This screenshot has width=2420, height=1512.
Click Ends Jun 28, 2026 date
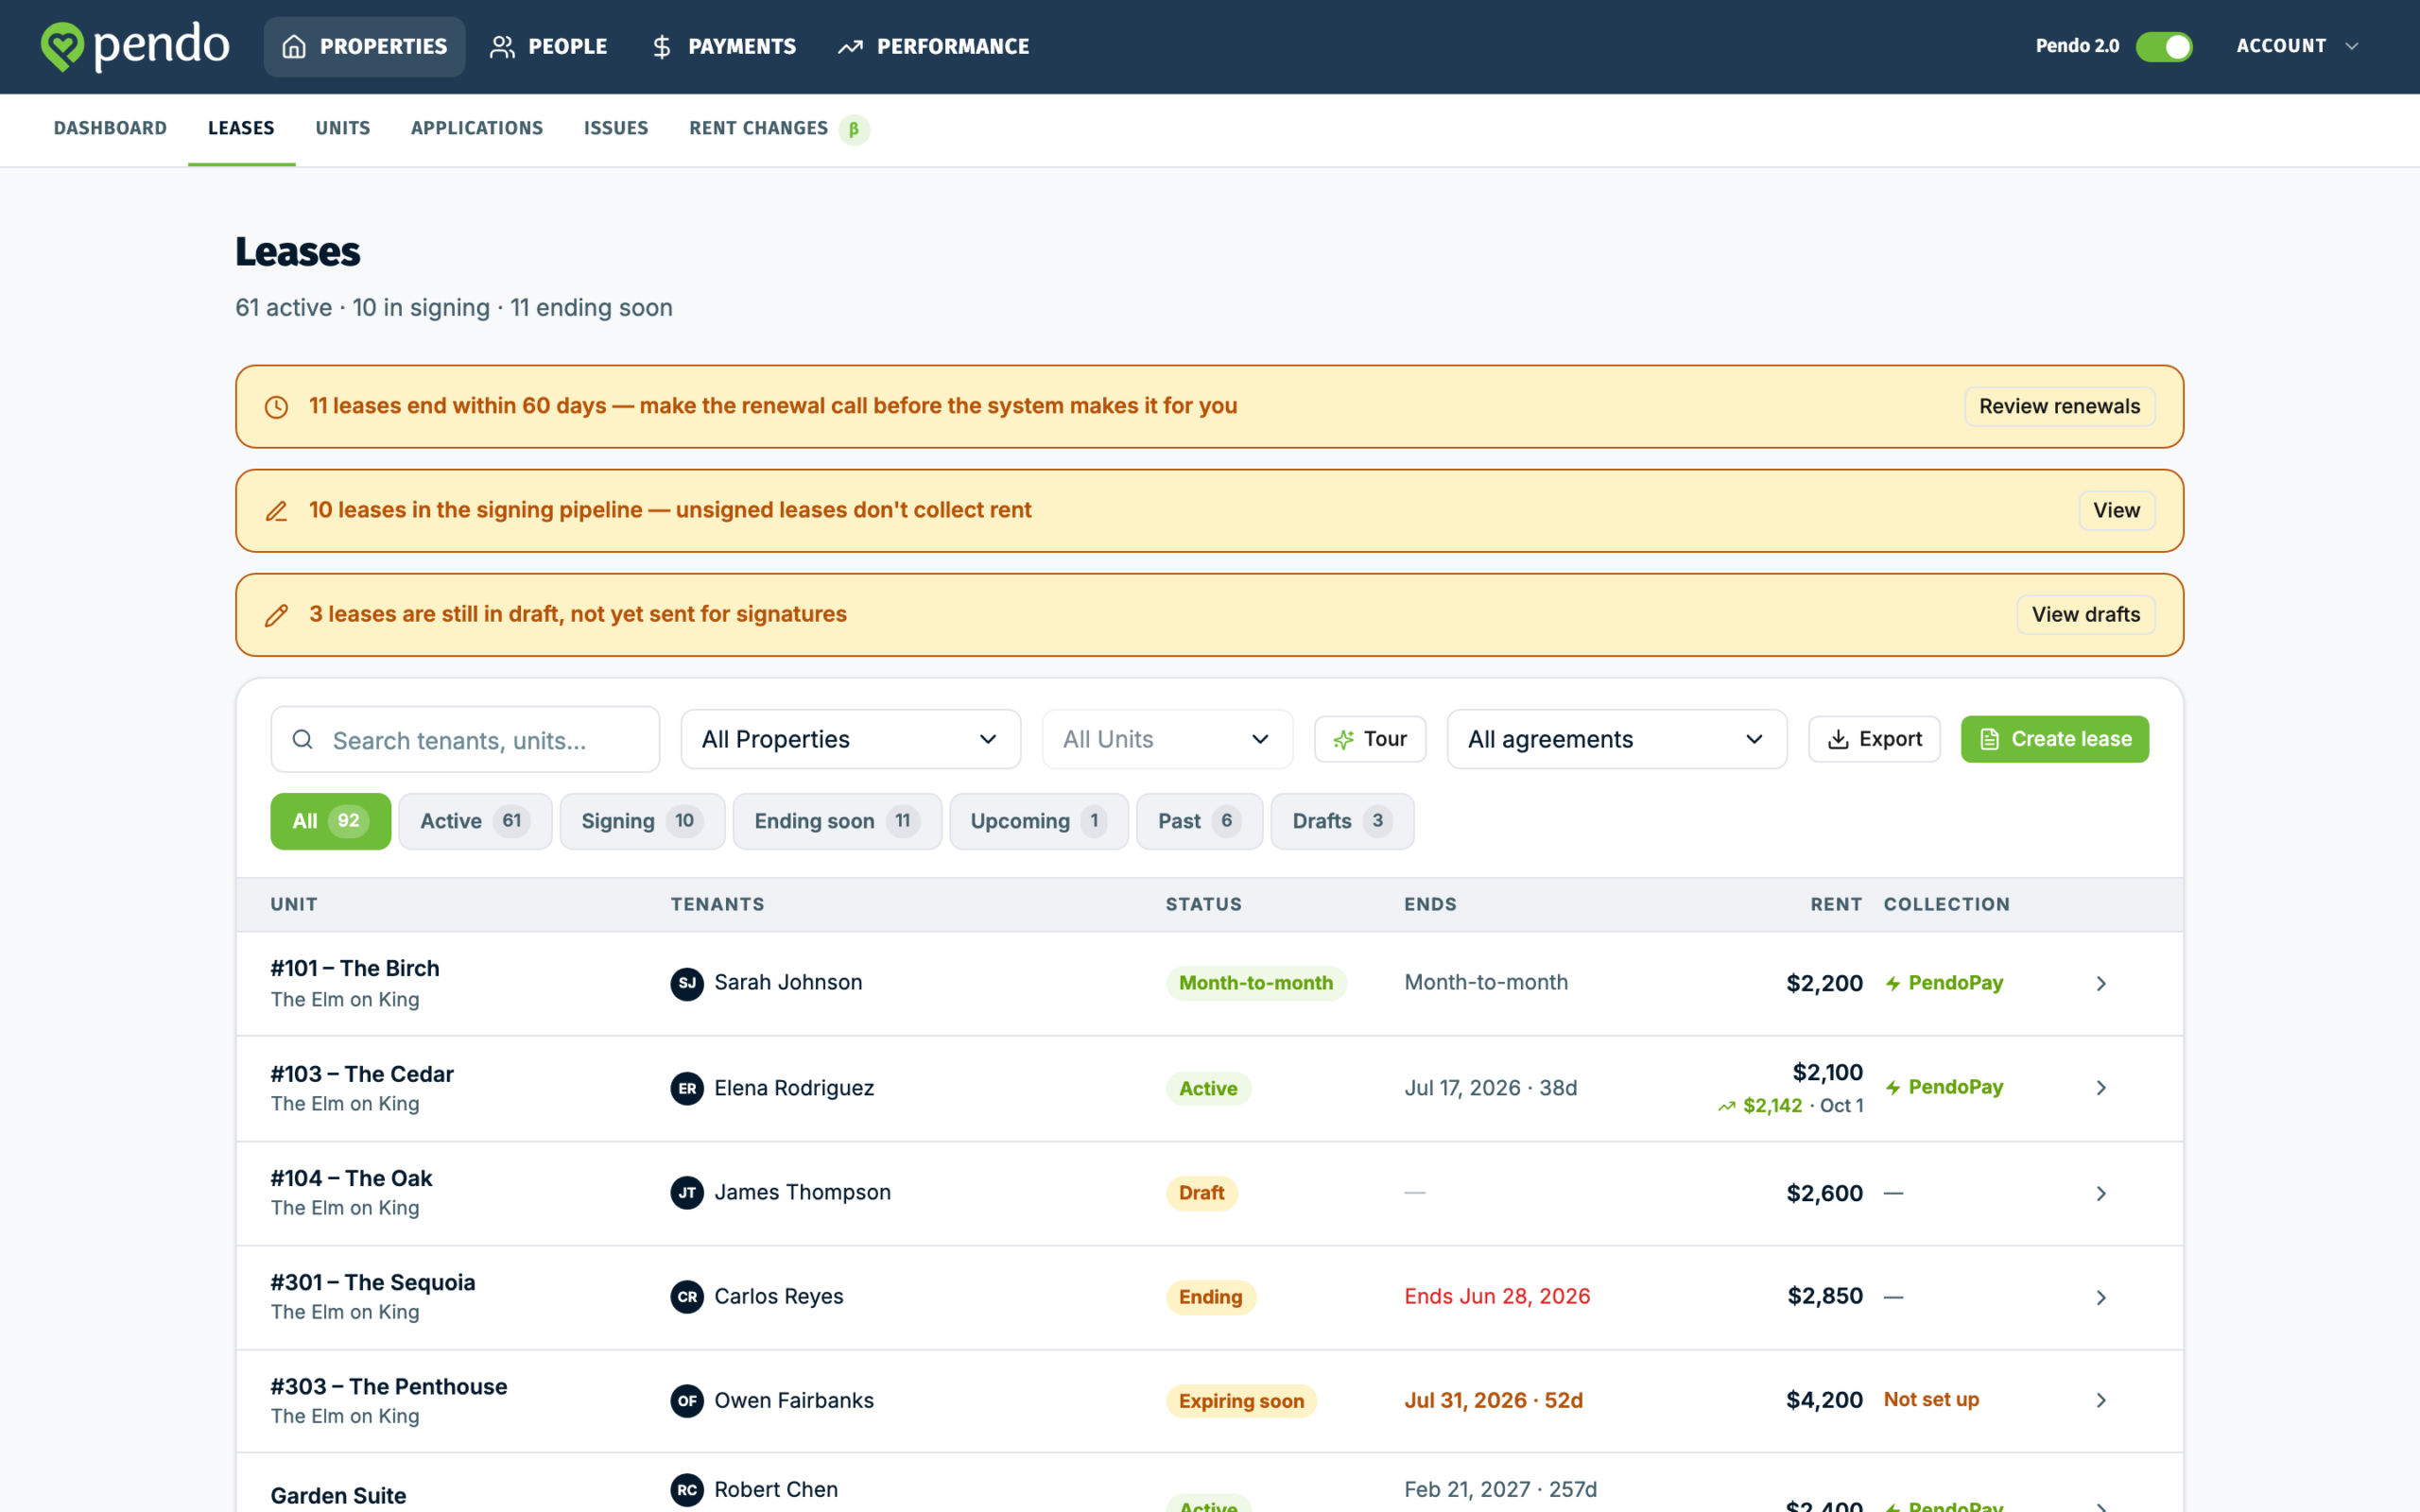1497,1296
